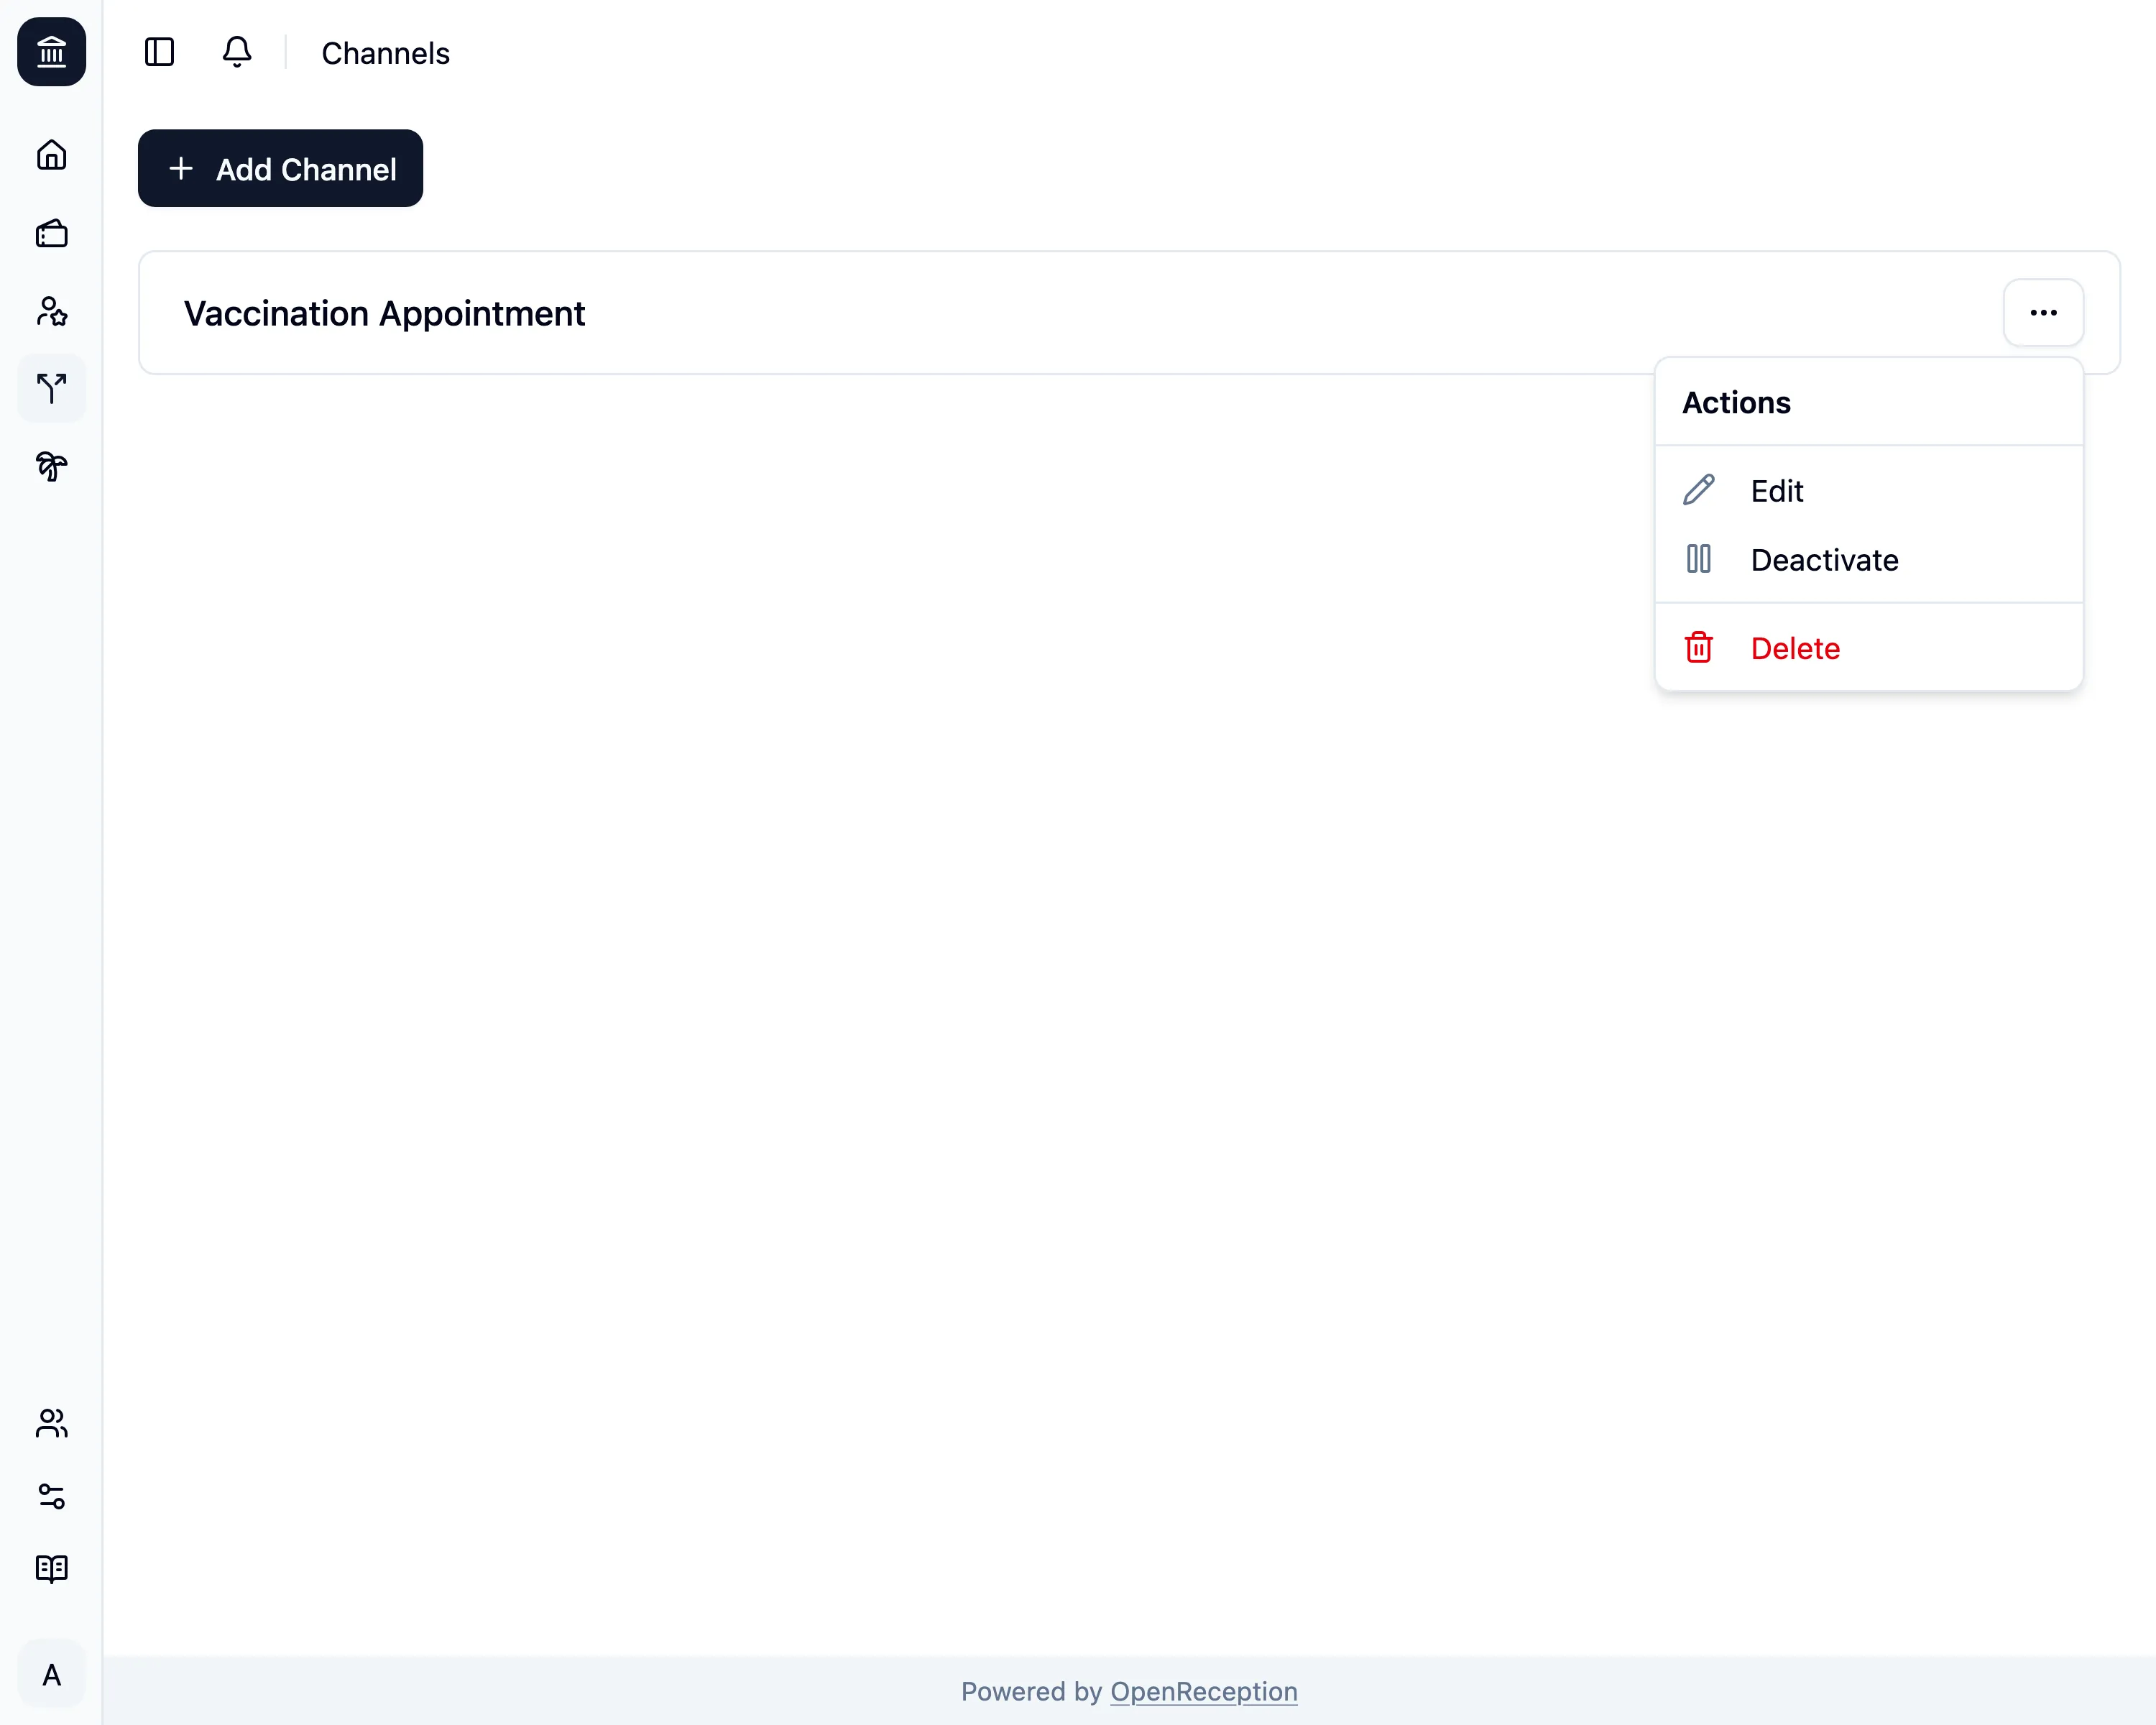The image size is (2156, 1725).
Task: Click the bank logo at the top left
Action: [x=51, y=52]
